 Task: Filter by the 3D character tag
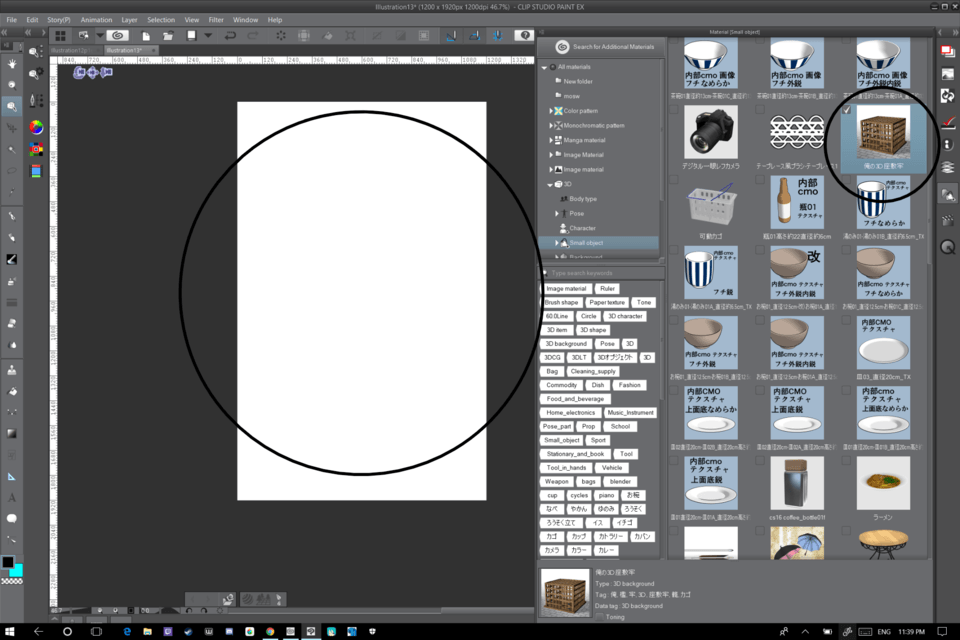(x=625, y=316)
